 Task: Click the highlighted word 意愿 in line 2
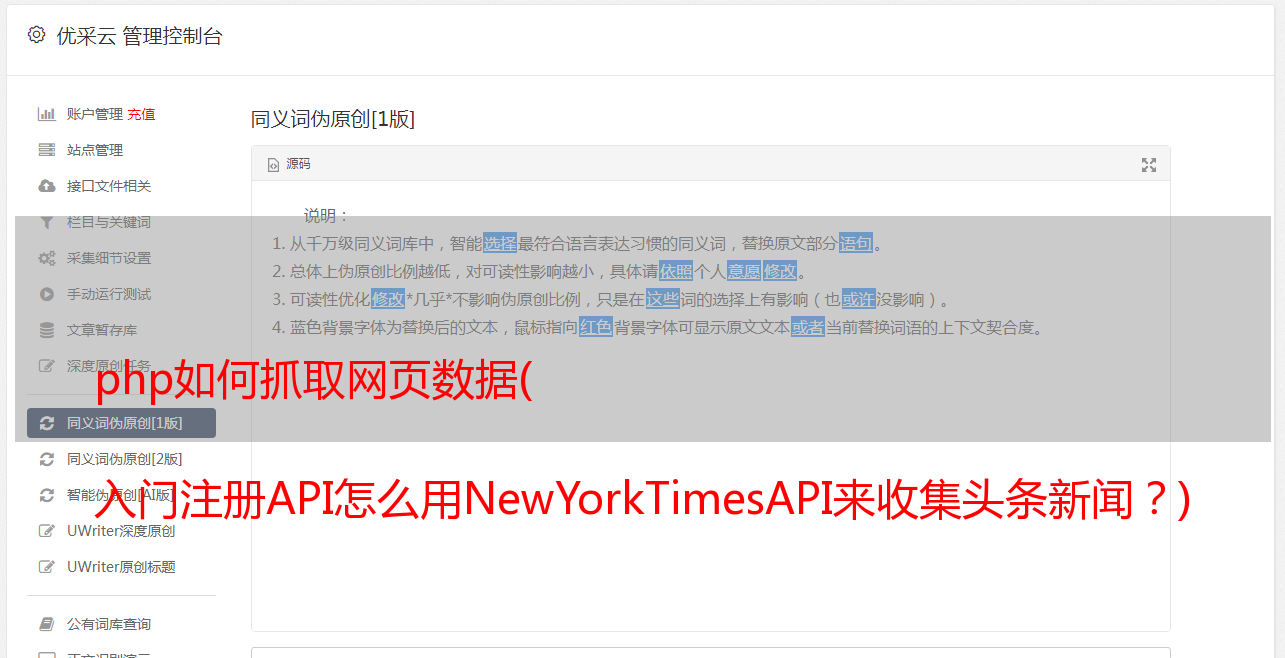pyautogui.click(x=744, y=271)
